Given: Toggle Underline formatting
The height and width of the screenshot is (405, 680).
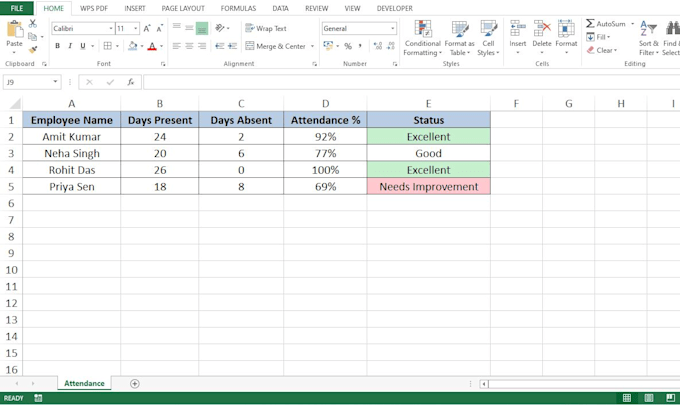Looking at the screenshot, I should click(x=82, y=46).
